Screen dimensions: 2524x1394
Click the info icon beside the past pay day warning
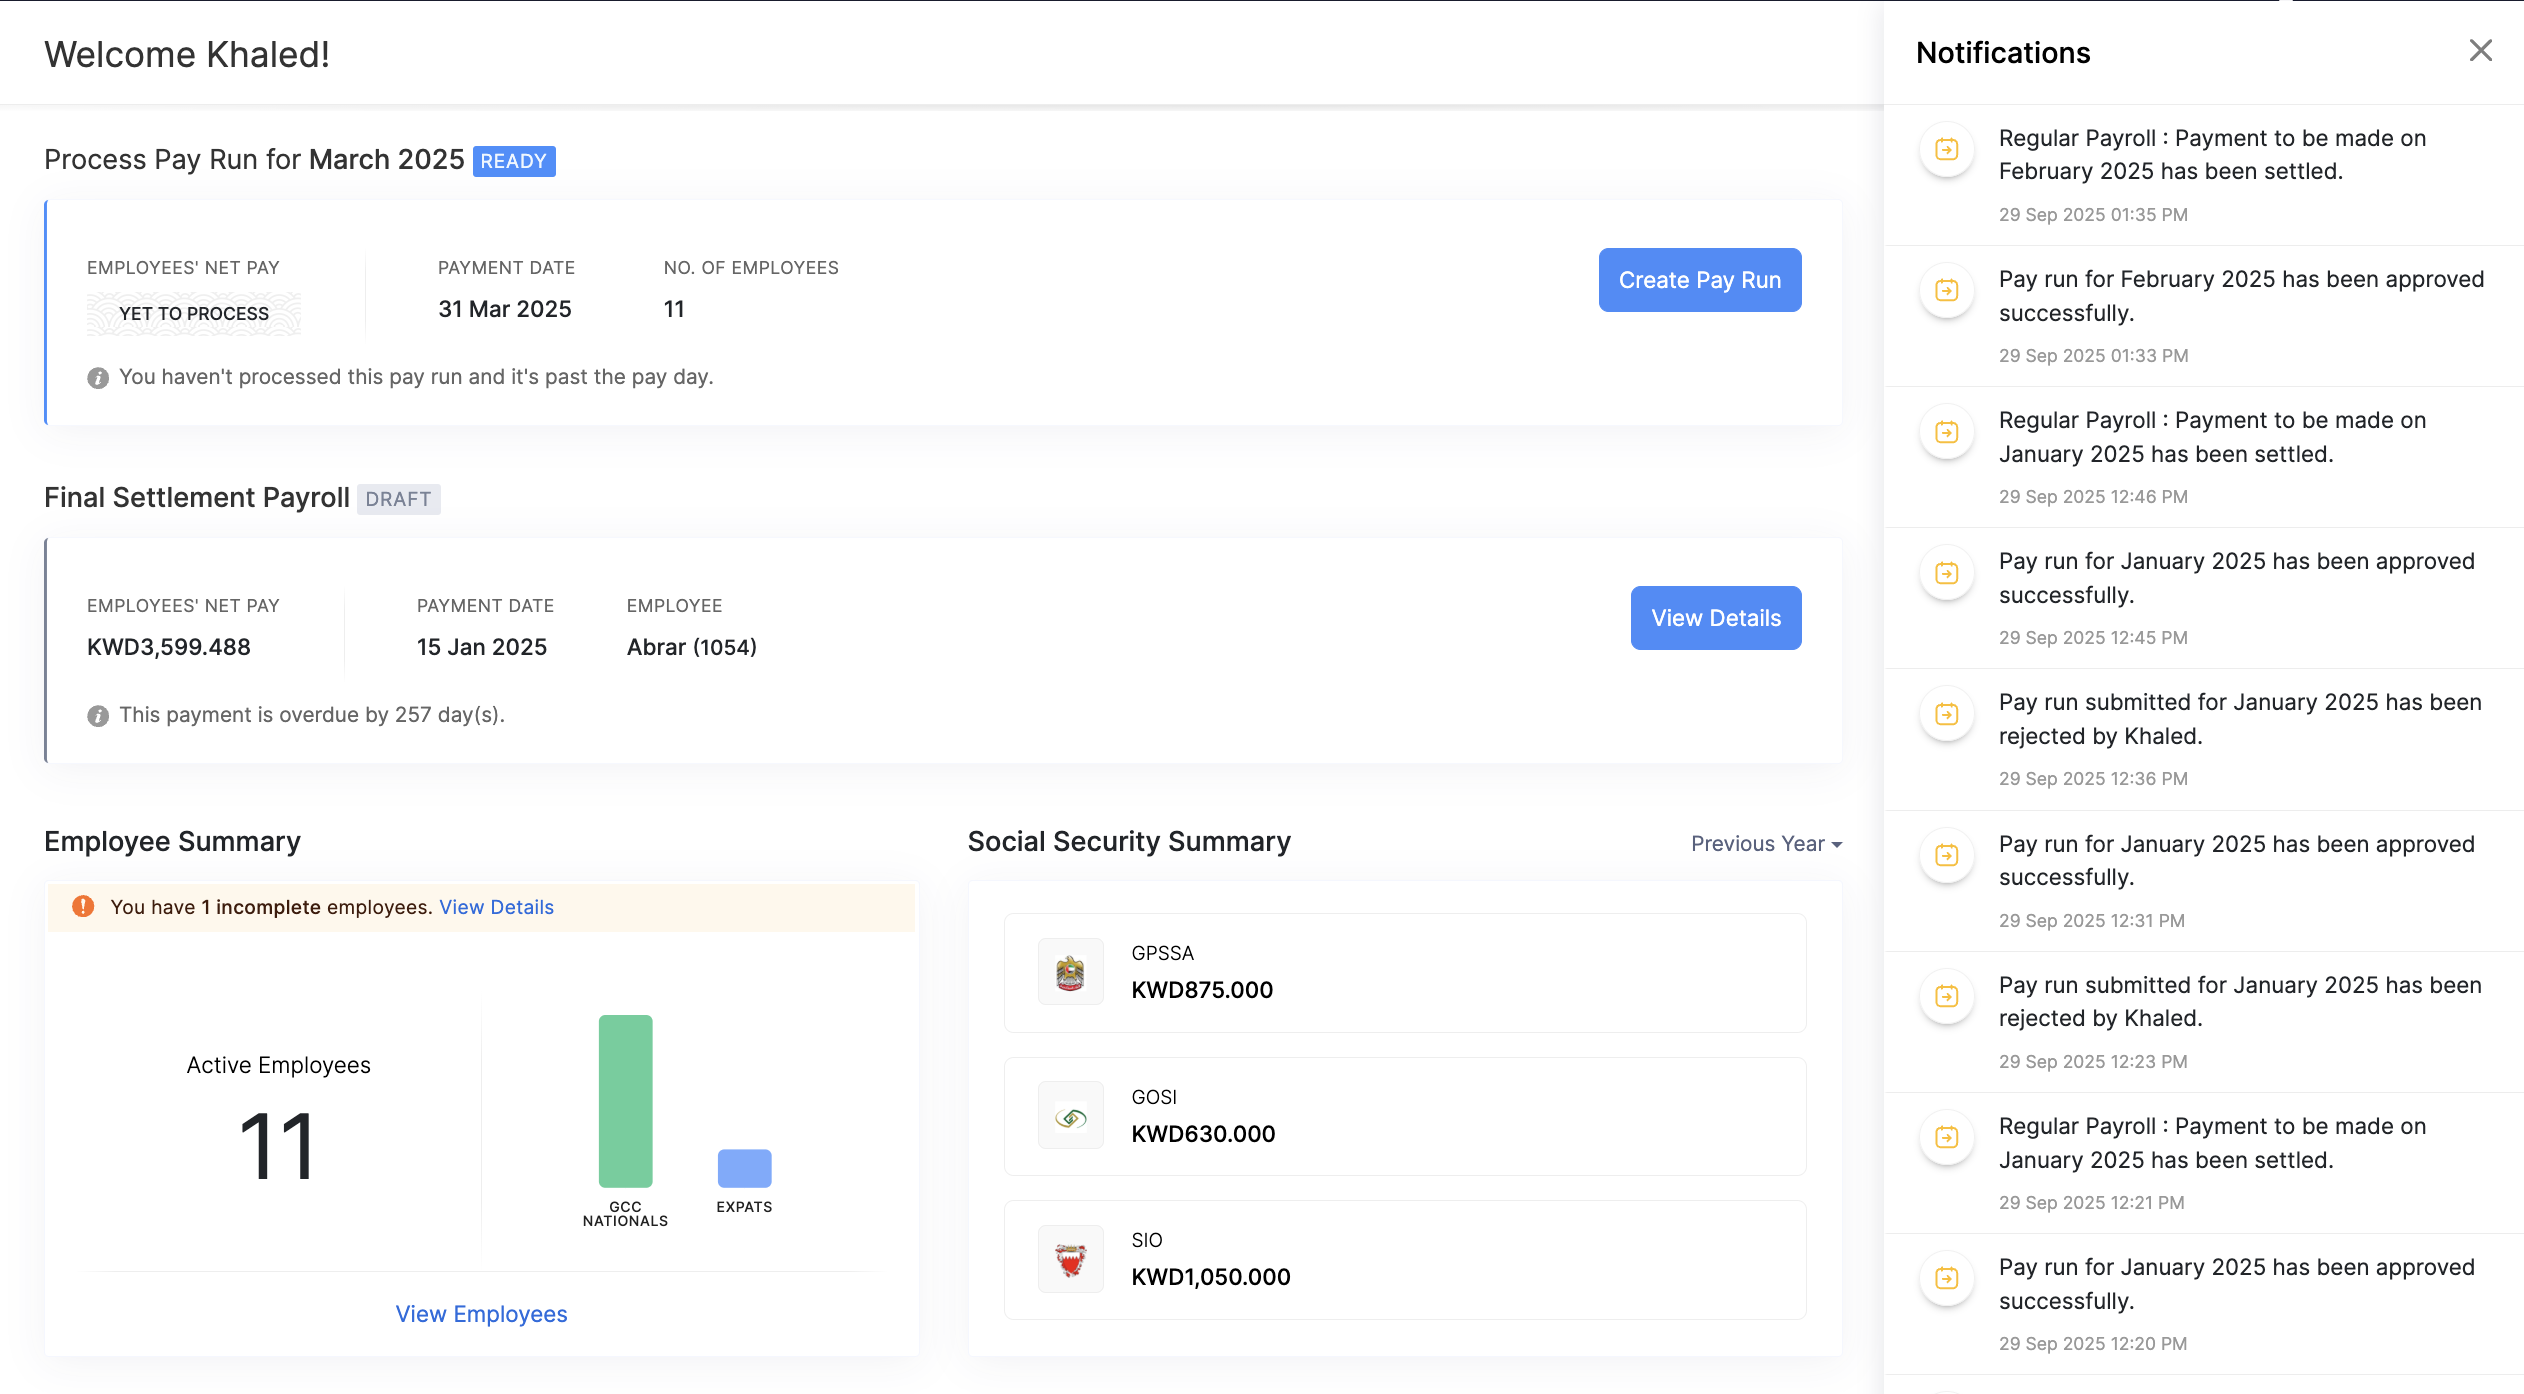tap(98, 378)
